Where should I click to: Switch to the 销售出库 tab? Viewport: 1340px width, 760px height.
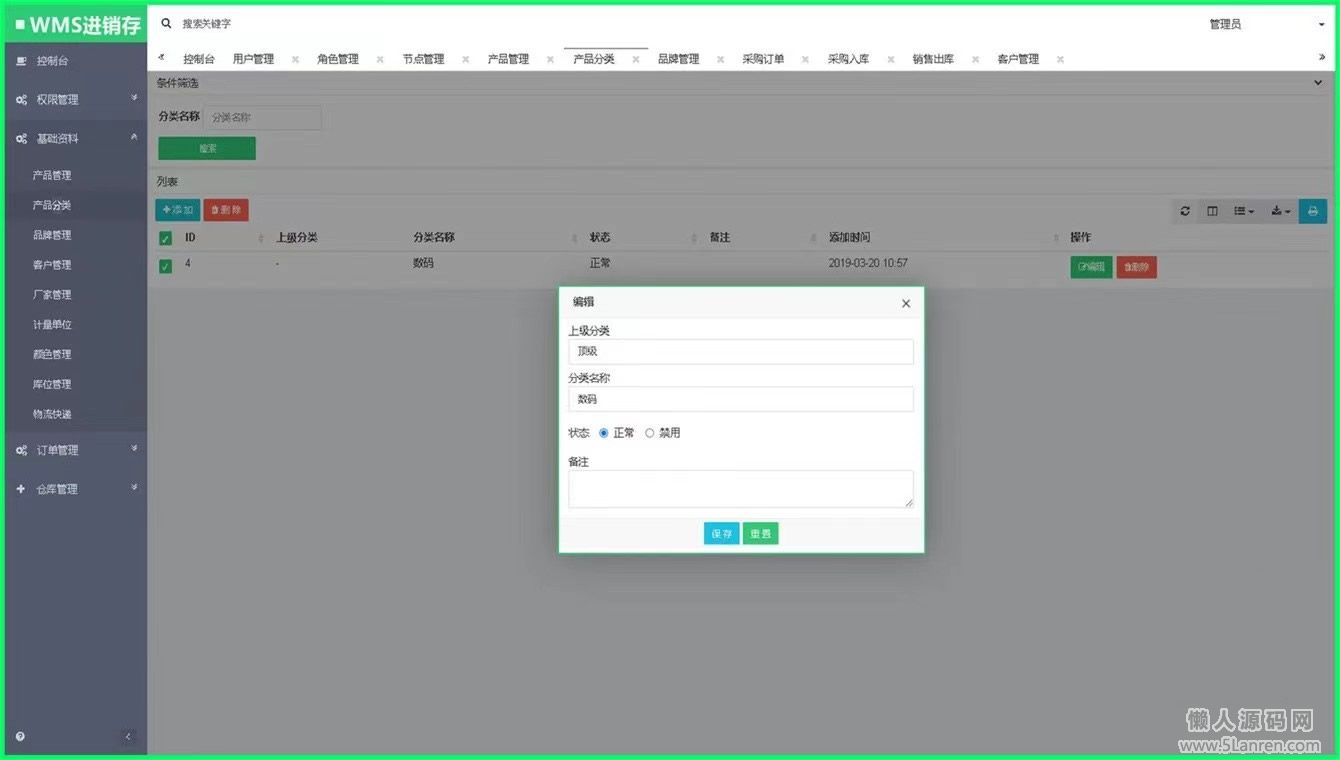[933, 59]
